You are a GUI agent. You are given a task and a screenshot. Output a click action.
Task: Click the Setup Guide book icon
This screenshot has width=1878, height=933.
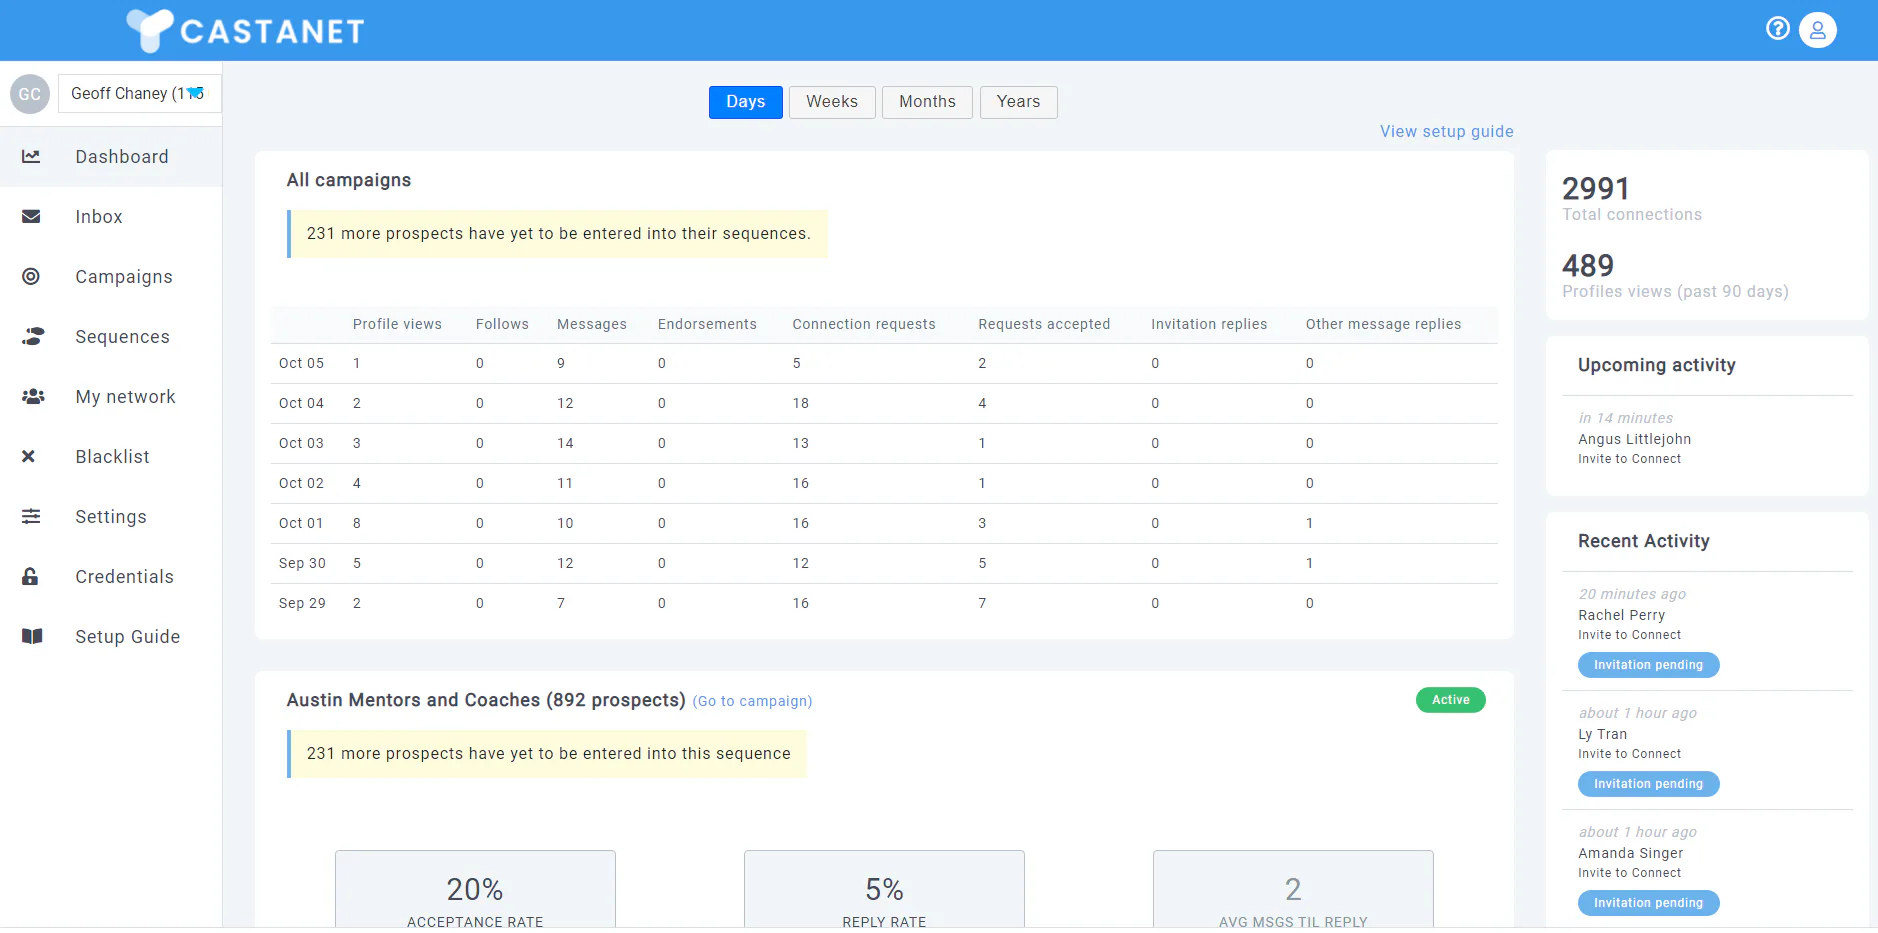coord(32,637)
